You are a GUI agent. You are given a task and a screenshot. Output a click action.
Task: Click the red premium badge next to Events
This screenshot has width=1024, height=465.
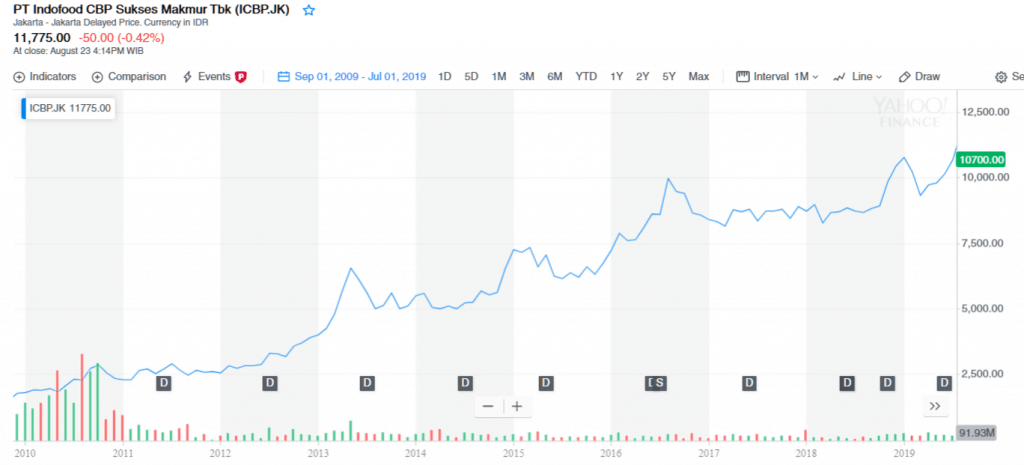tap(240, 77)
